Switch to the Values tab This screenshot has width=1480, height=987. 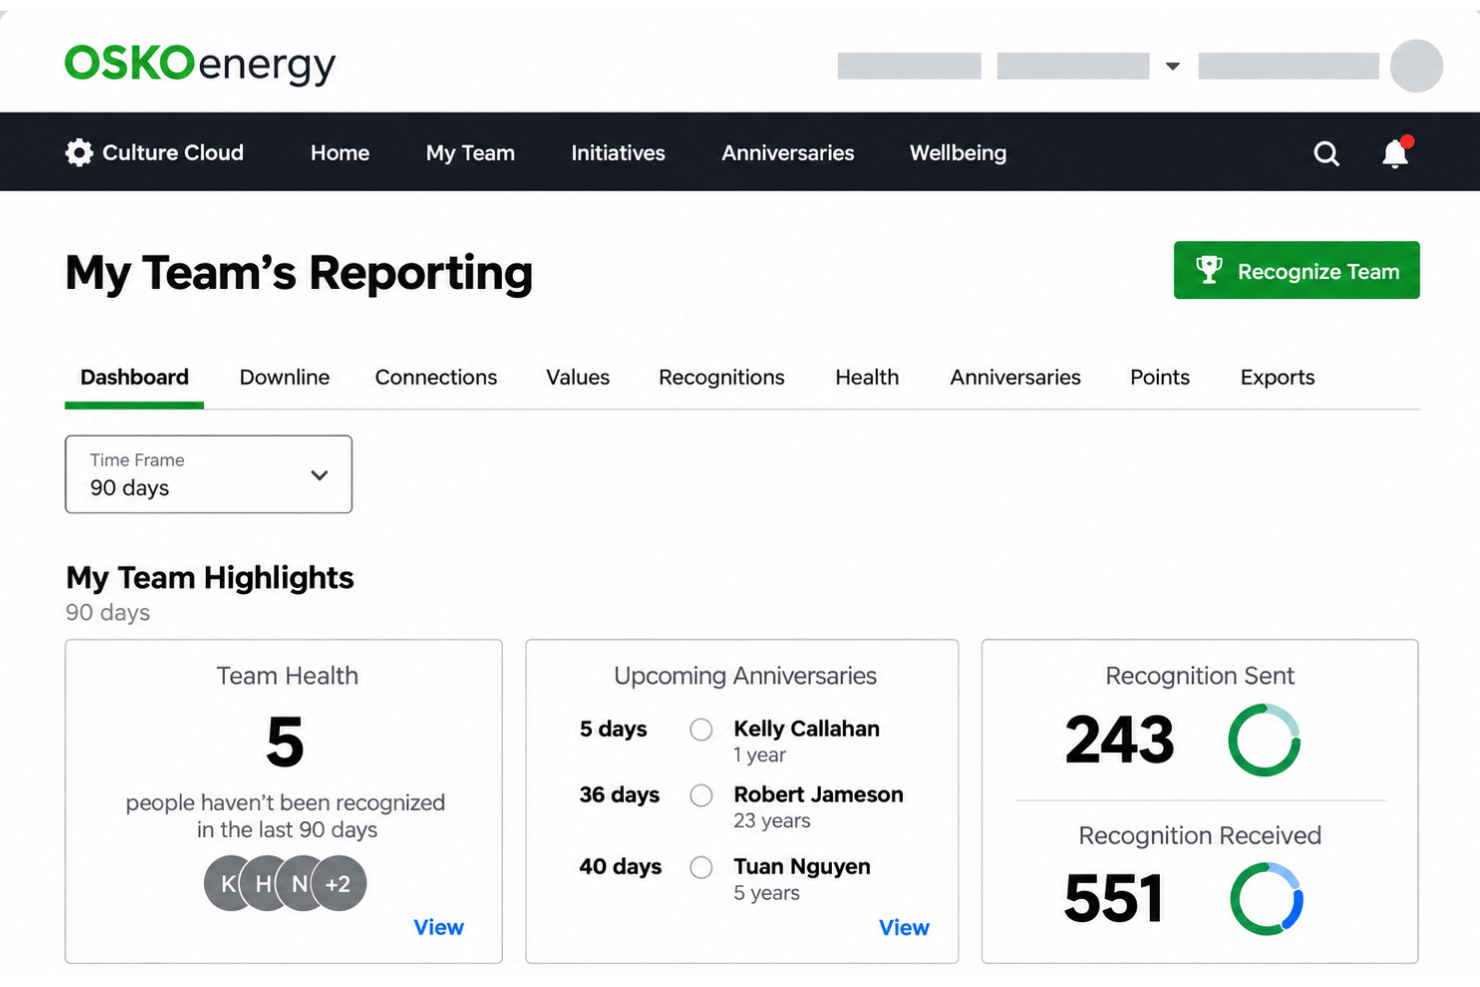(578, 377)
